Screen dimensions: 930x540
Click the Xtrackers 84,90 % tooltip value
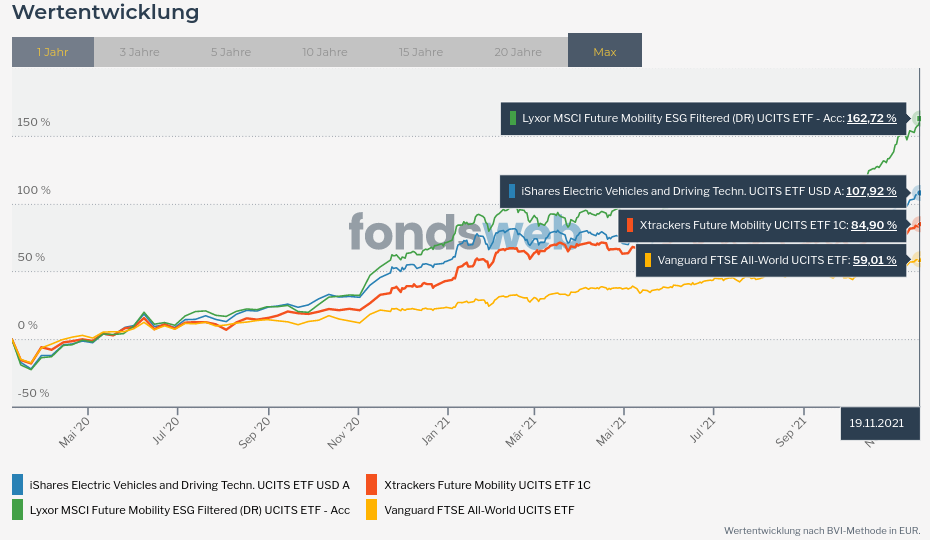click(873, 225)
